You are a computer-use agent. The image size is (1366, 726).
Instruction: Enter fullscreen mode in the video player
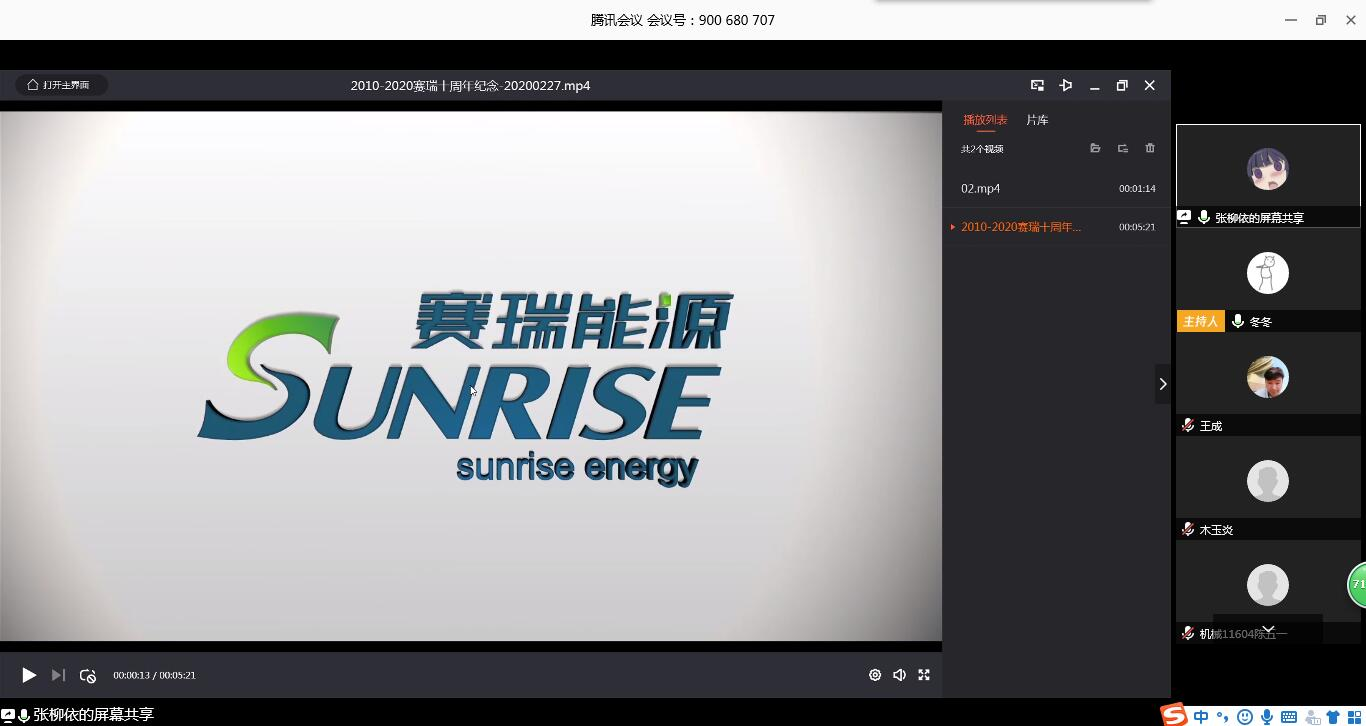pyautogui.click(x=924, y=675)
